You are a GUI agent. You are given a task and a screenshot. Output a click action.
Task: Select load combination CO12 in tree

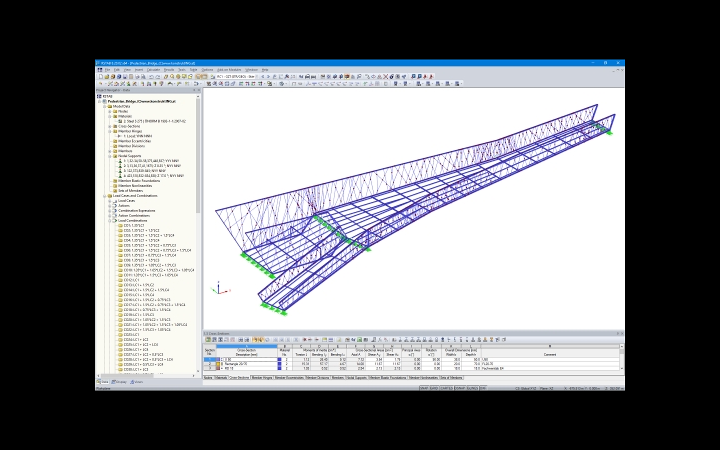[x=131, y=280]
